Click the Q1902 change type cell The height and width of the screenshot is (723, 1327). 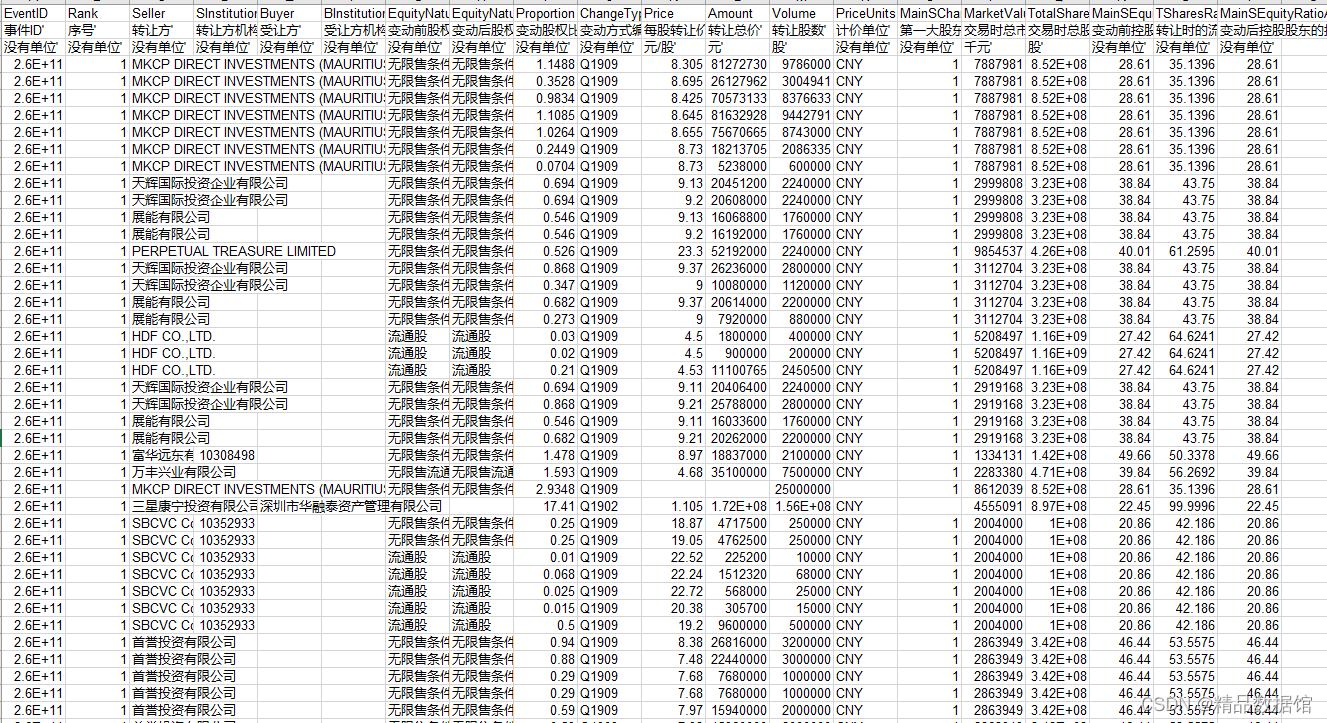609,506
